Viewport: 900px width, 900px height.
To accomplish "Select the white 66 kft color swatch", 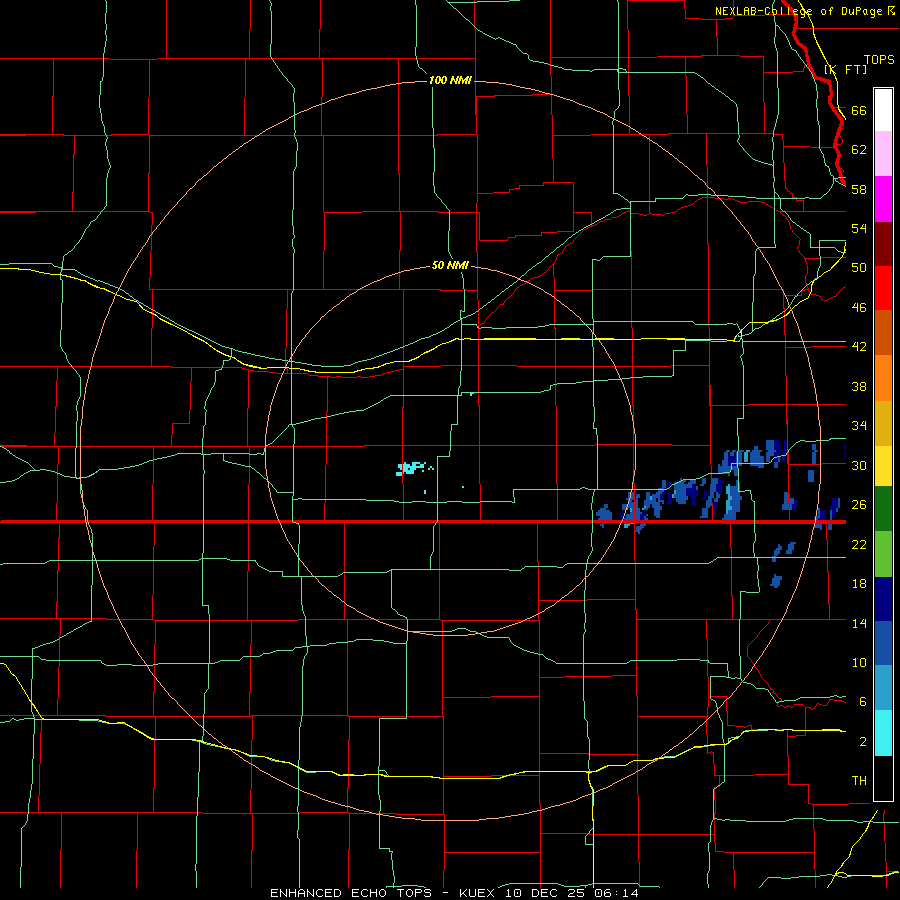I will pyautogui.click(x=883, y=110).
